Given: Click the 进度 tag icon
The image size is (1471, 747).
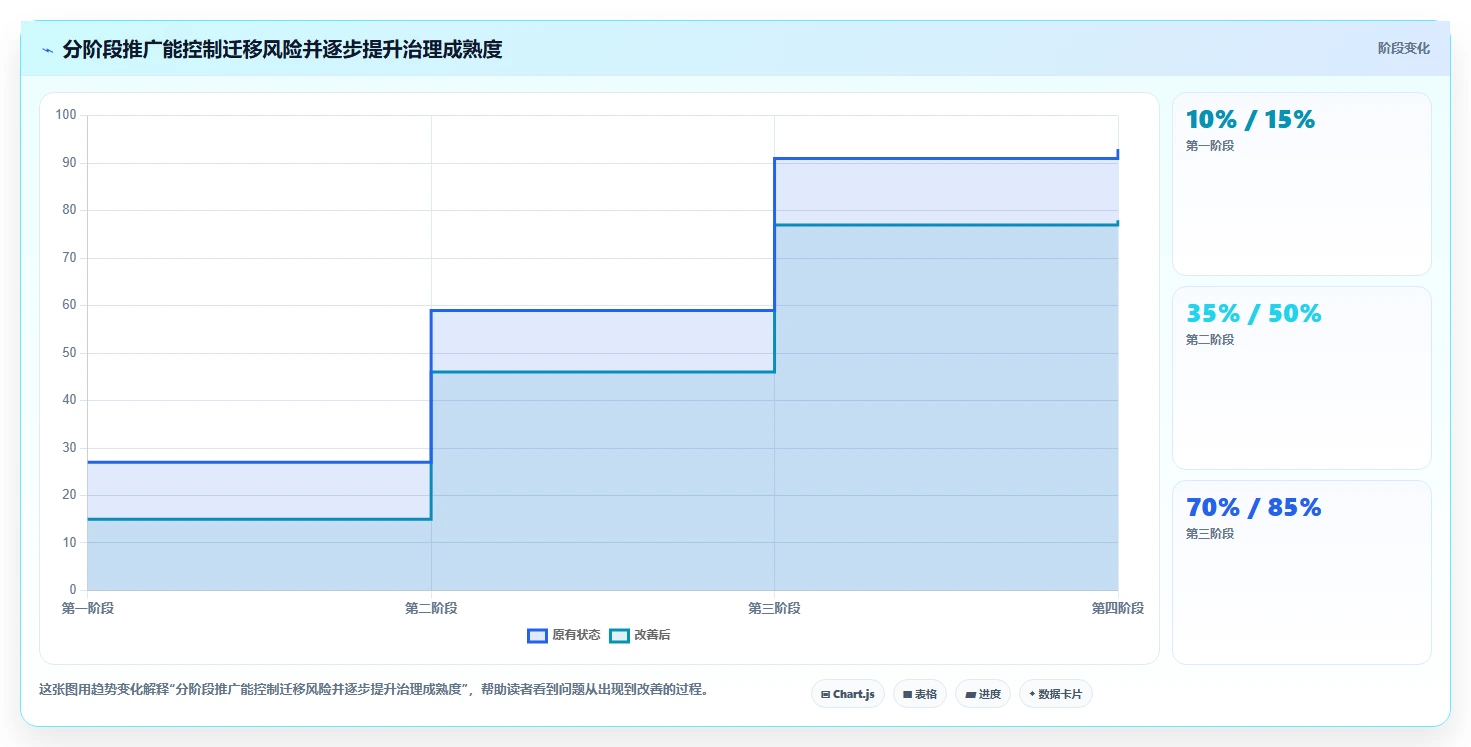Looking at the screenshot, I should [970, 694].
